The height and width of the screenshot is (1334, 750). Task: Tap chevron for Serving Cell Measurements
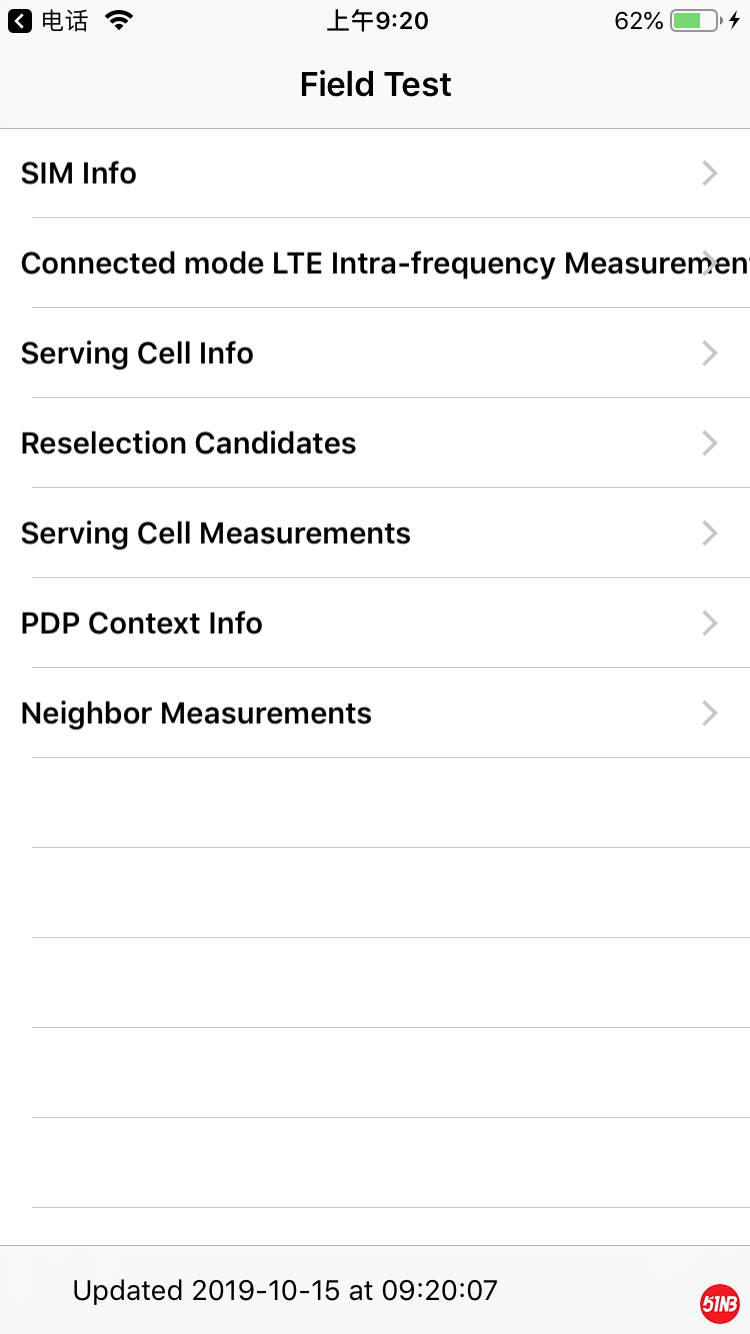(x=710, y=533)
